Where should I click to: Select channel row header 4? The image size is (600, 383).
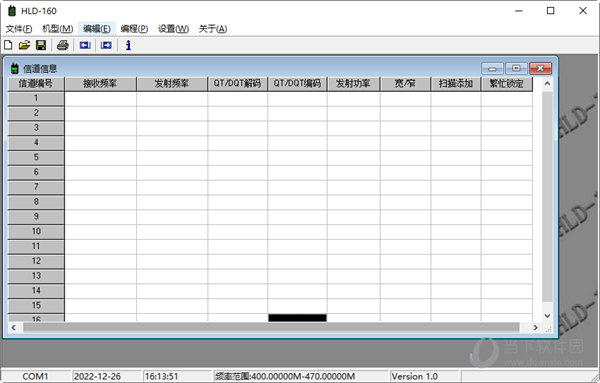pos(36,143)
